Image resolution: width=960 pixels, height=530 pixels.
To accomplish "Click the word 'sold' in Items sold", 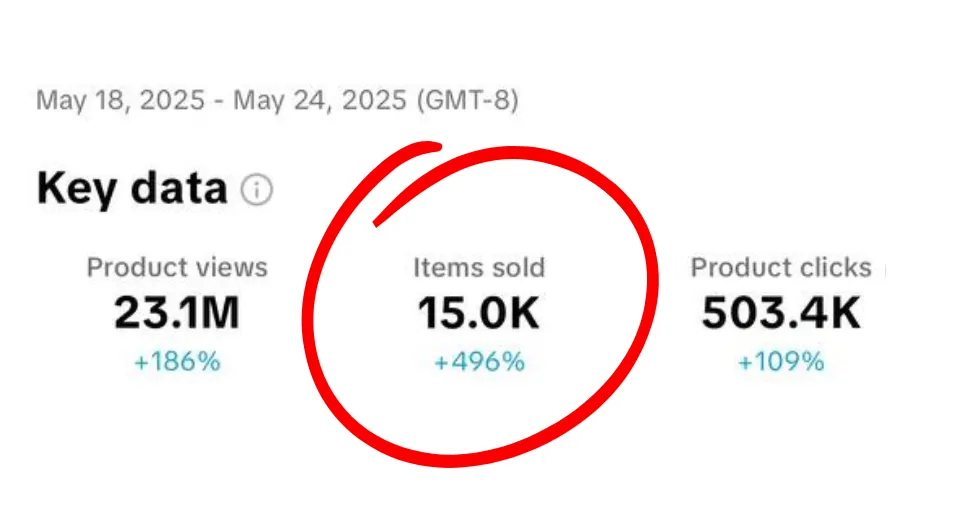I will pos(512,268).
